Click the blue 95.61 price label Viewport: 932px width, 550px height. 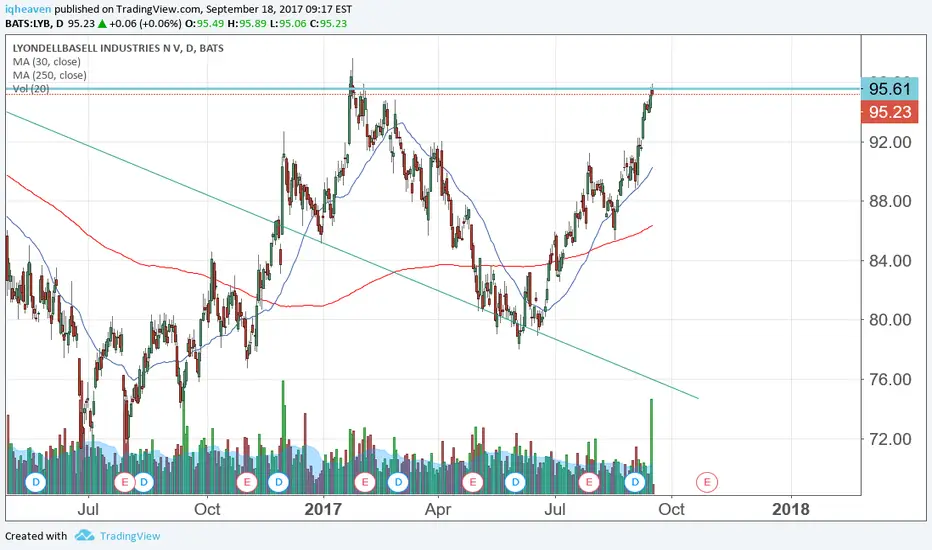coord(889,89)
